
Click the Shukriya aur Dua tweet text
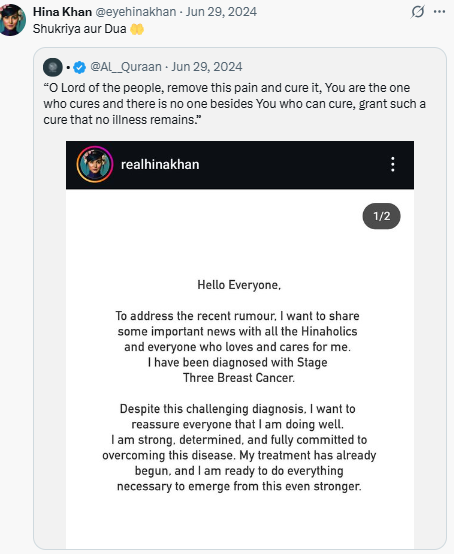79,29
